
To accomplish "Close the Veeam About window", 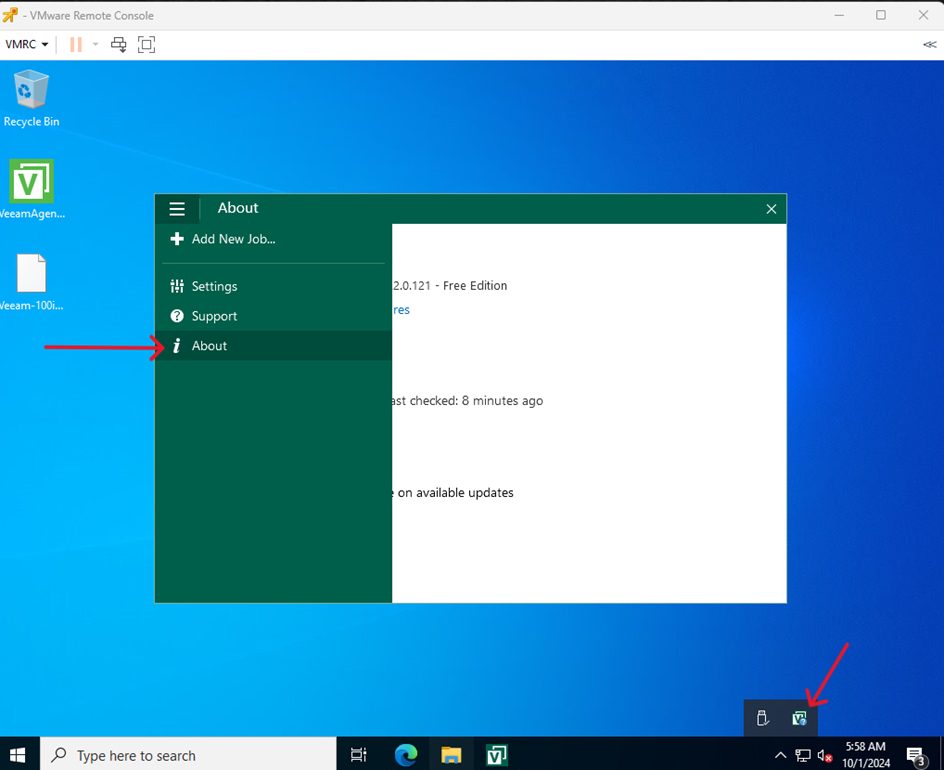I will 771,209.
